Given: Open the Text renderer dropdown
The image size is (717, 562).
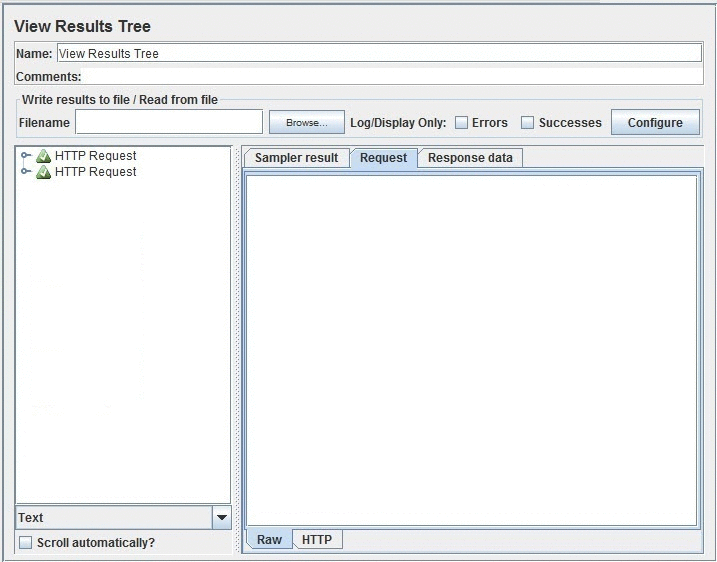Looking at the screenshot, I should click(221, 517).
